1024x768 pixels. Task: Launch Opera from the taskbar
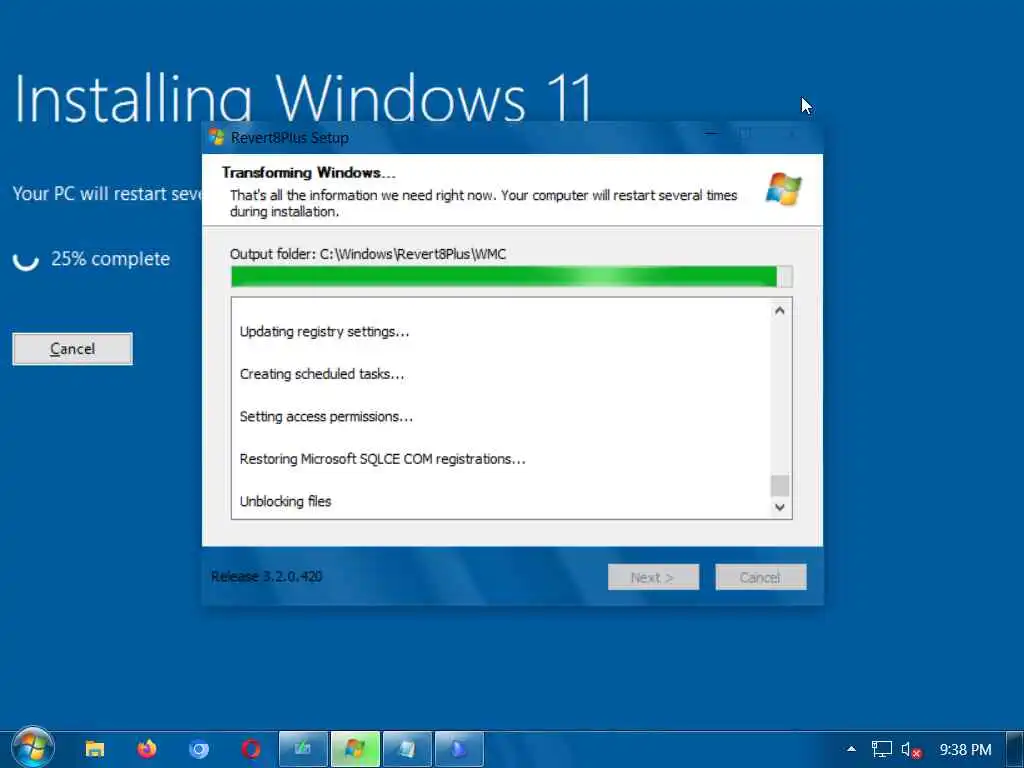coord(251,749)
